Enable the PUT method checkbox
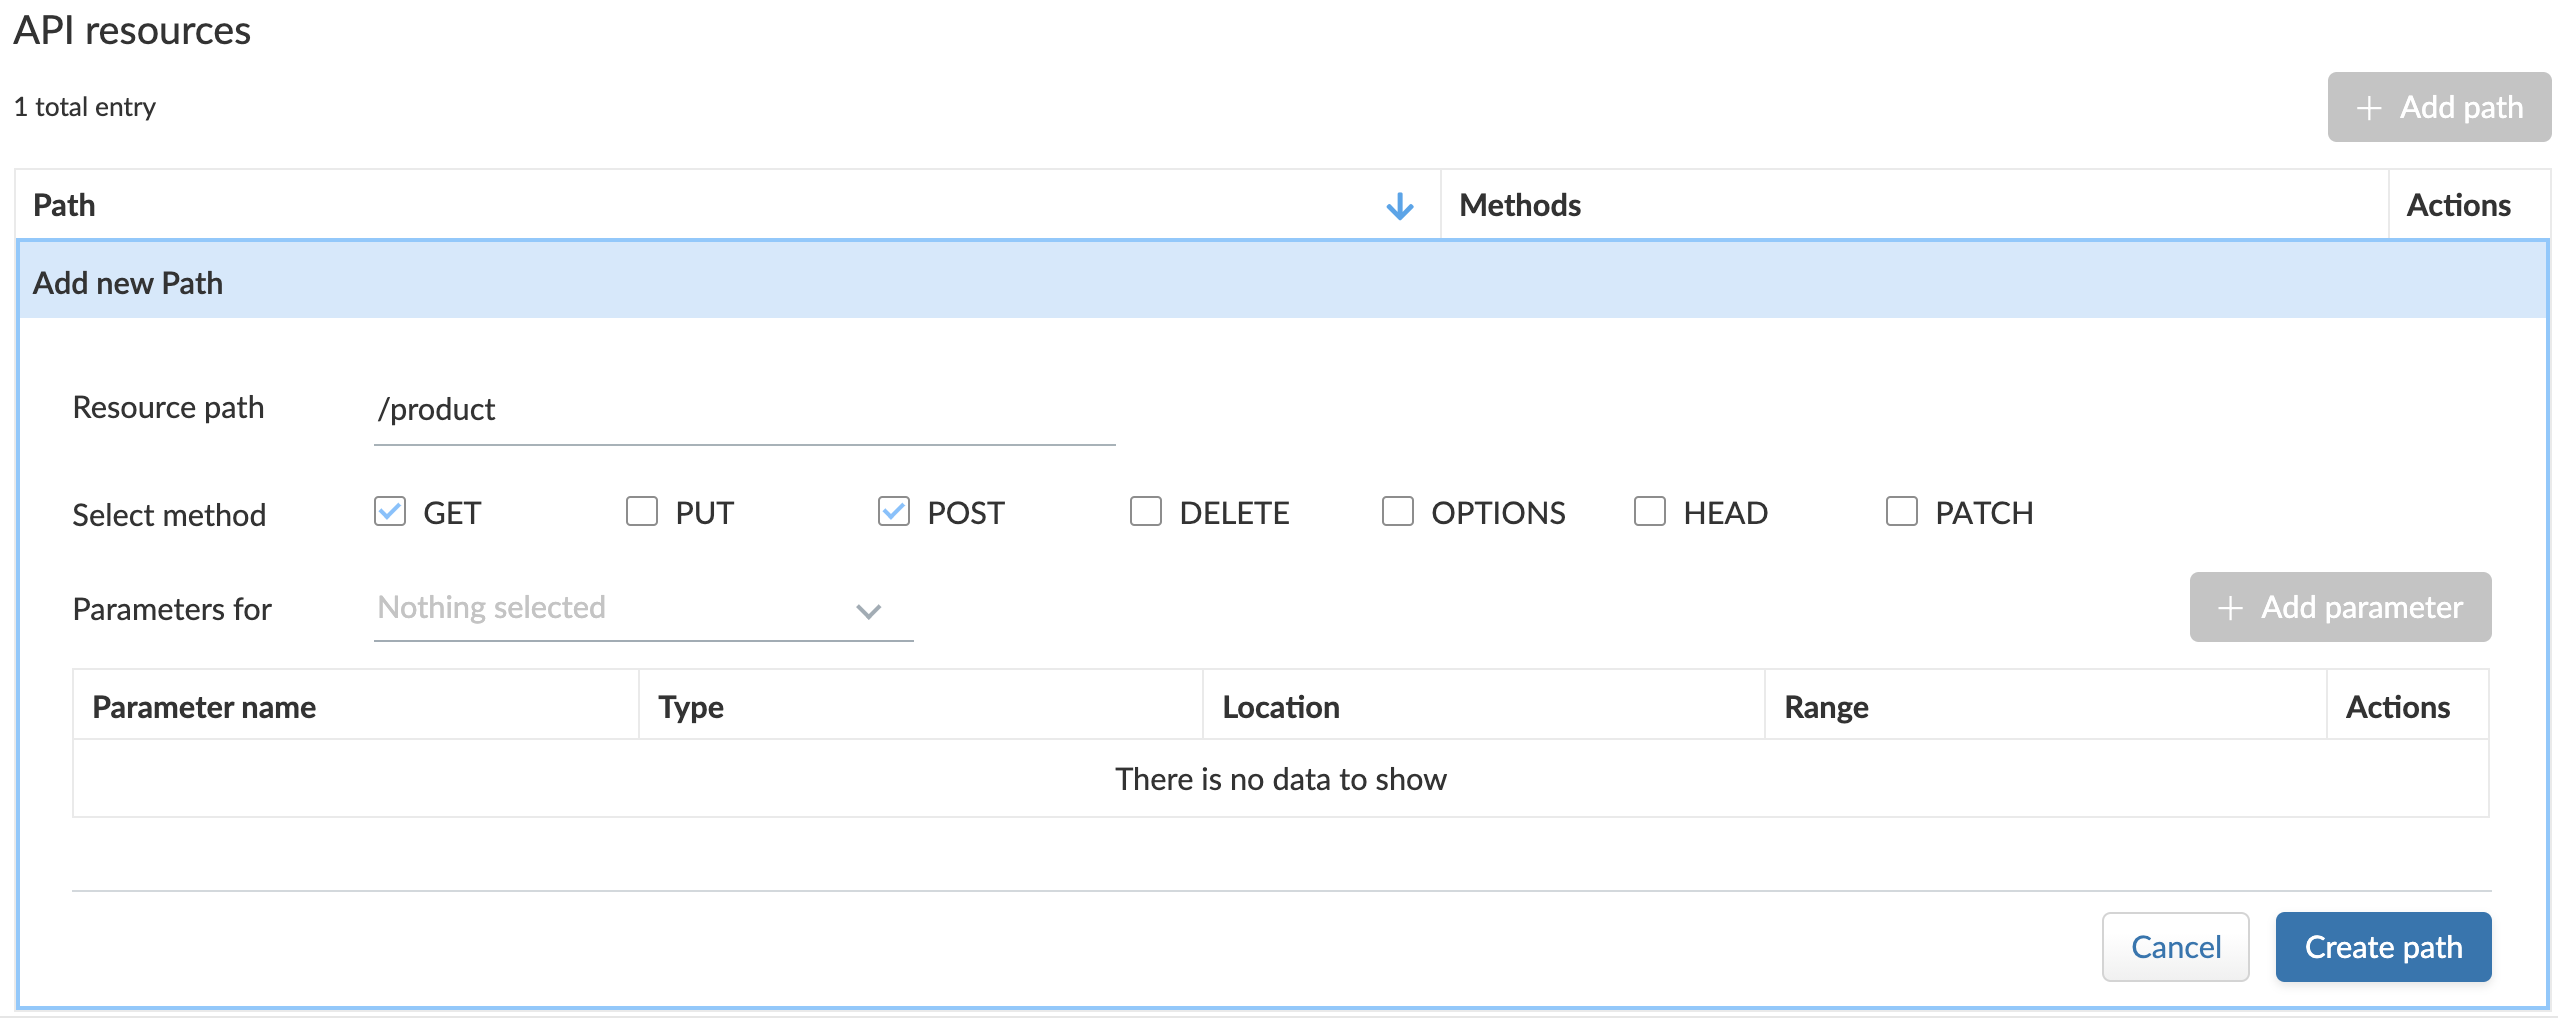Image resolution: width=2558 pixels, height=1022 pixels. tap(642, 511)
